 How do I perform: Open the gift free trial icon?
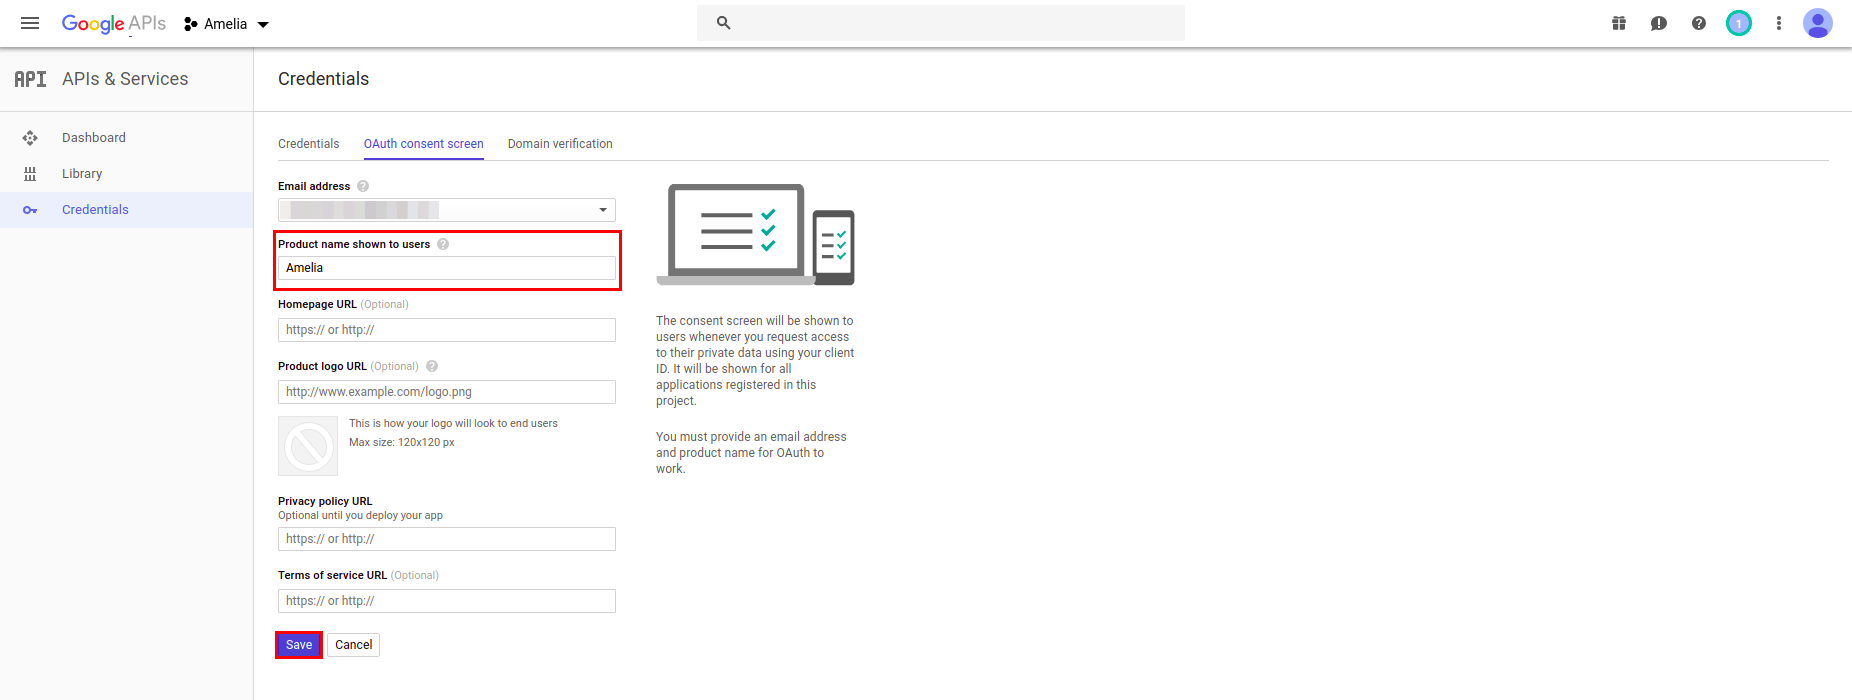[x=1619, y=23]
